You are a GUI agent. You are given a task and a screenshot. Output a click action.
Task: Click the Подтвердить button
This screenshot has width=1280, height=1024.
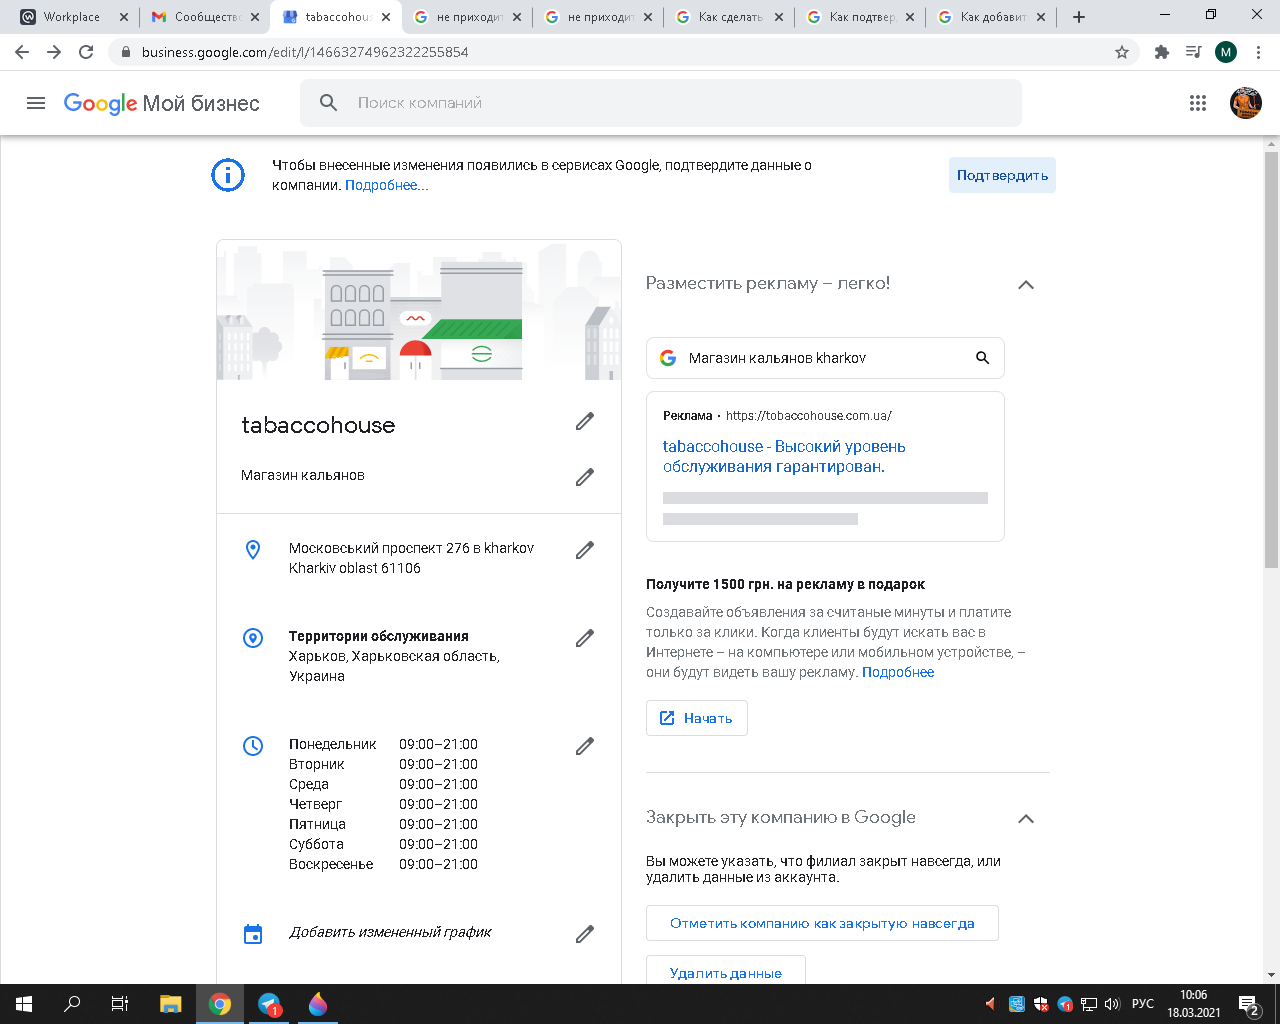[1002, 175]
